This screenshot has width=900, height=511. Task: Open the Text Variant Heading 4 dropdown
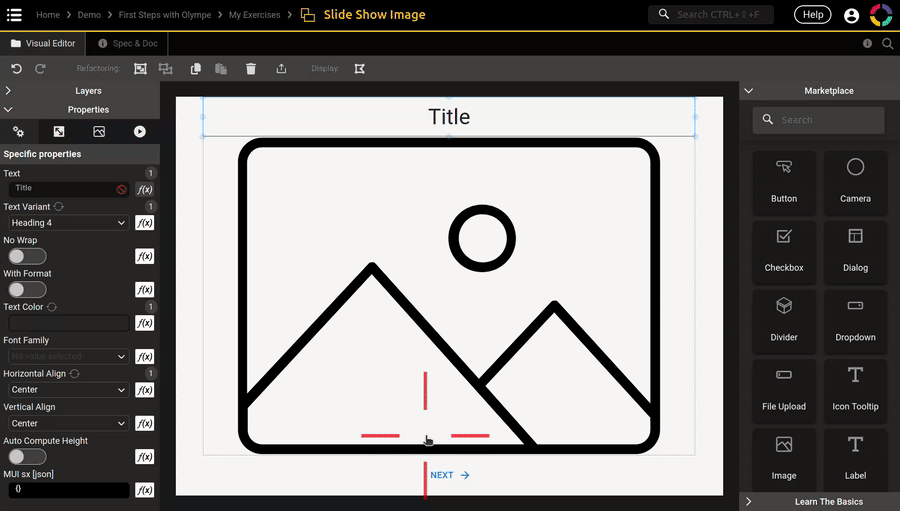point(68,223)
